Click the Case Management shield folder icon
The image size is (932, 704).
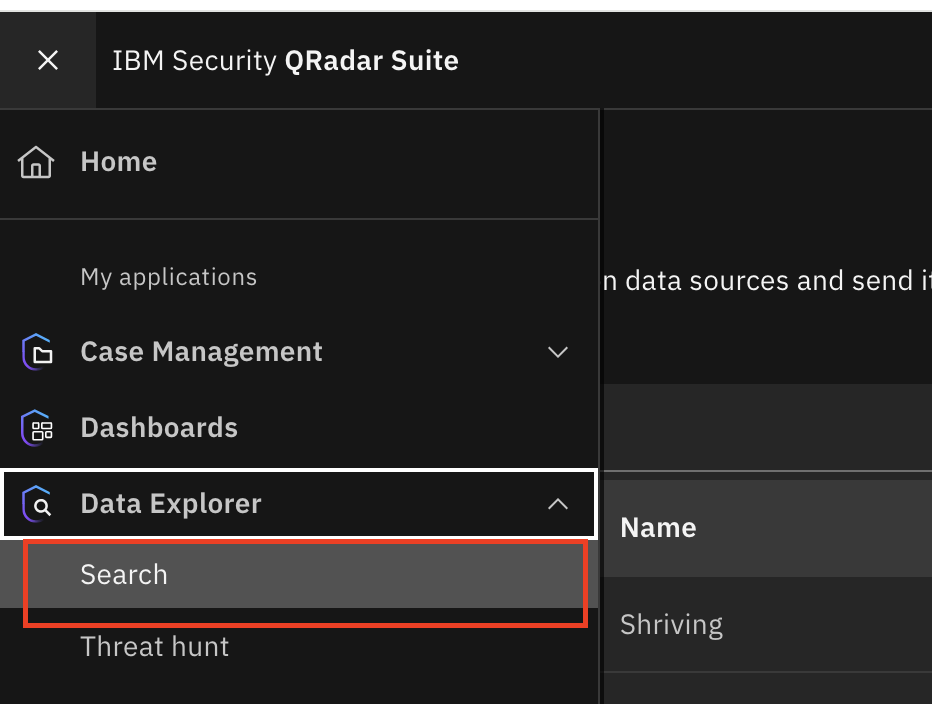click(37, 351)
